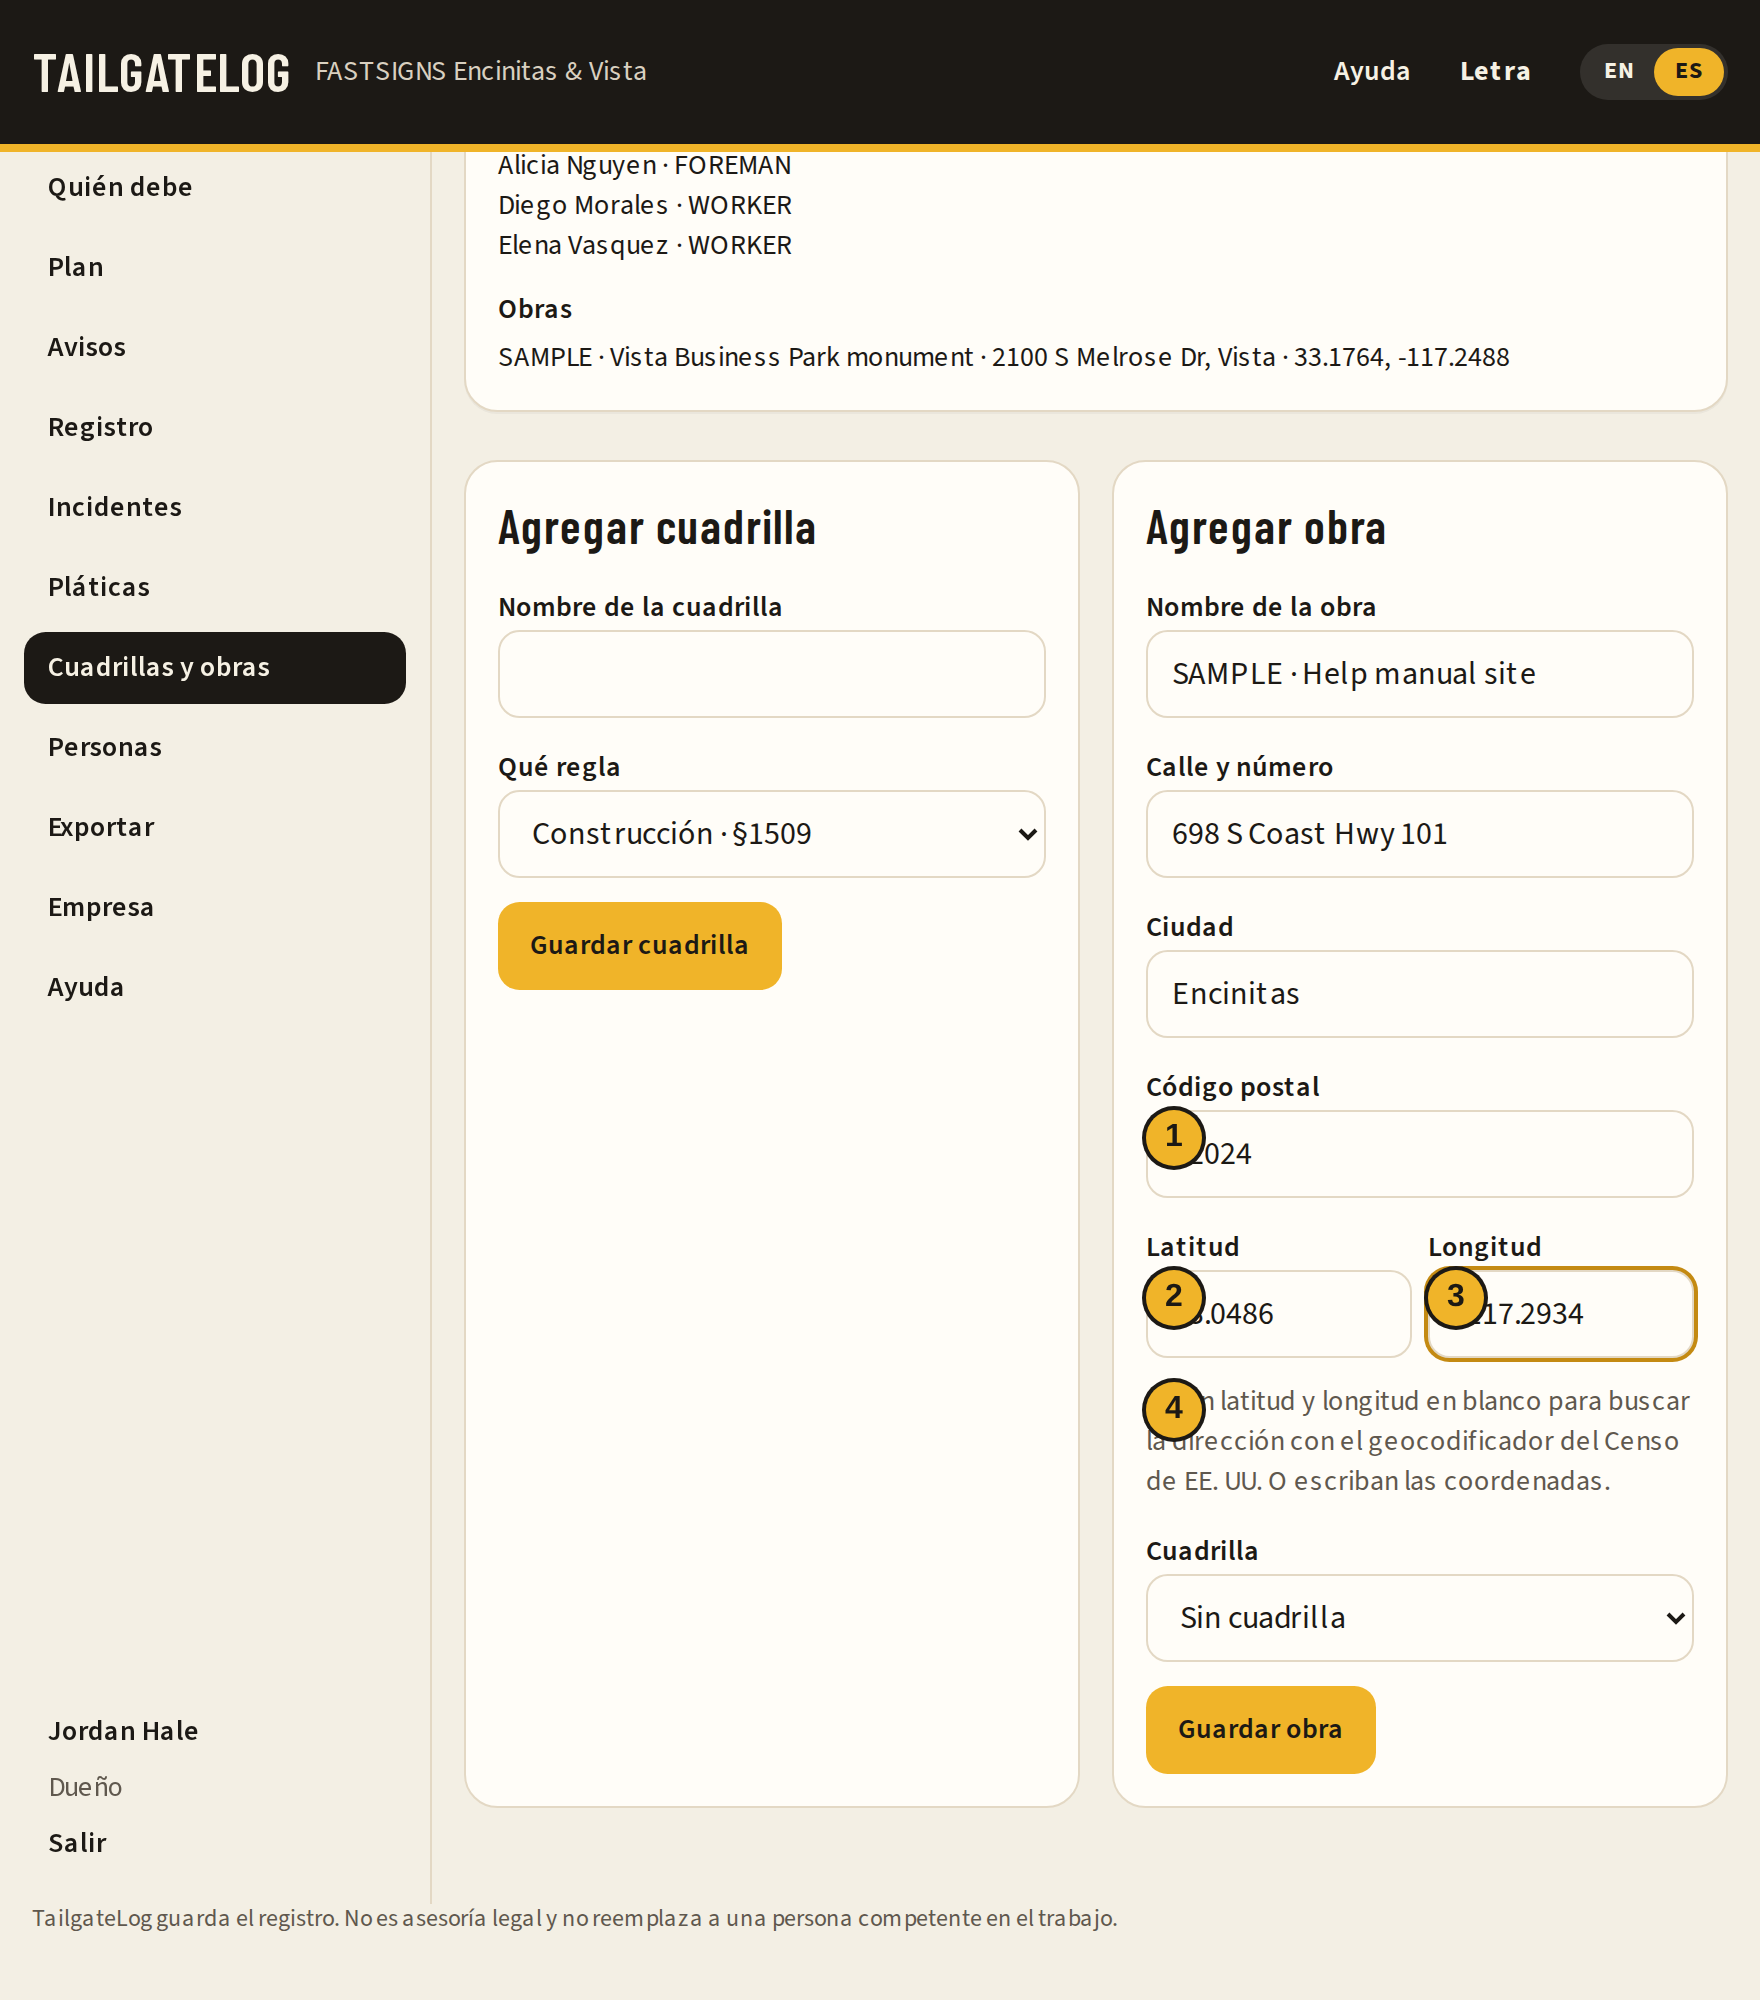
Task: Click the Longitud input field
Action: (x=1561, y=1314)
